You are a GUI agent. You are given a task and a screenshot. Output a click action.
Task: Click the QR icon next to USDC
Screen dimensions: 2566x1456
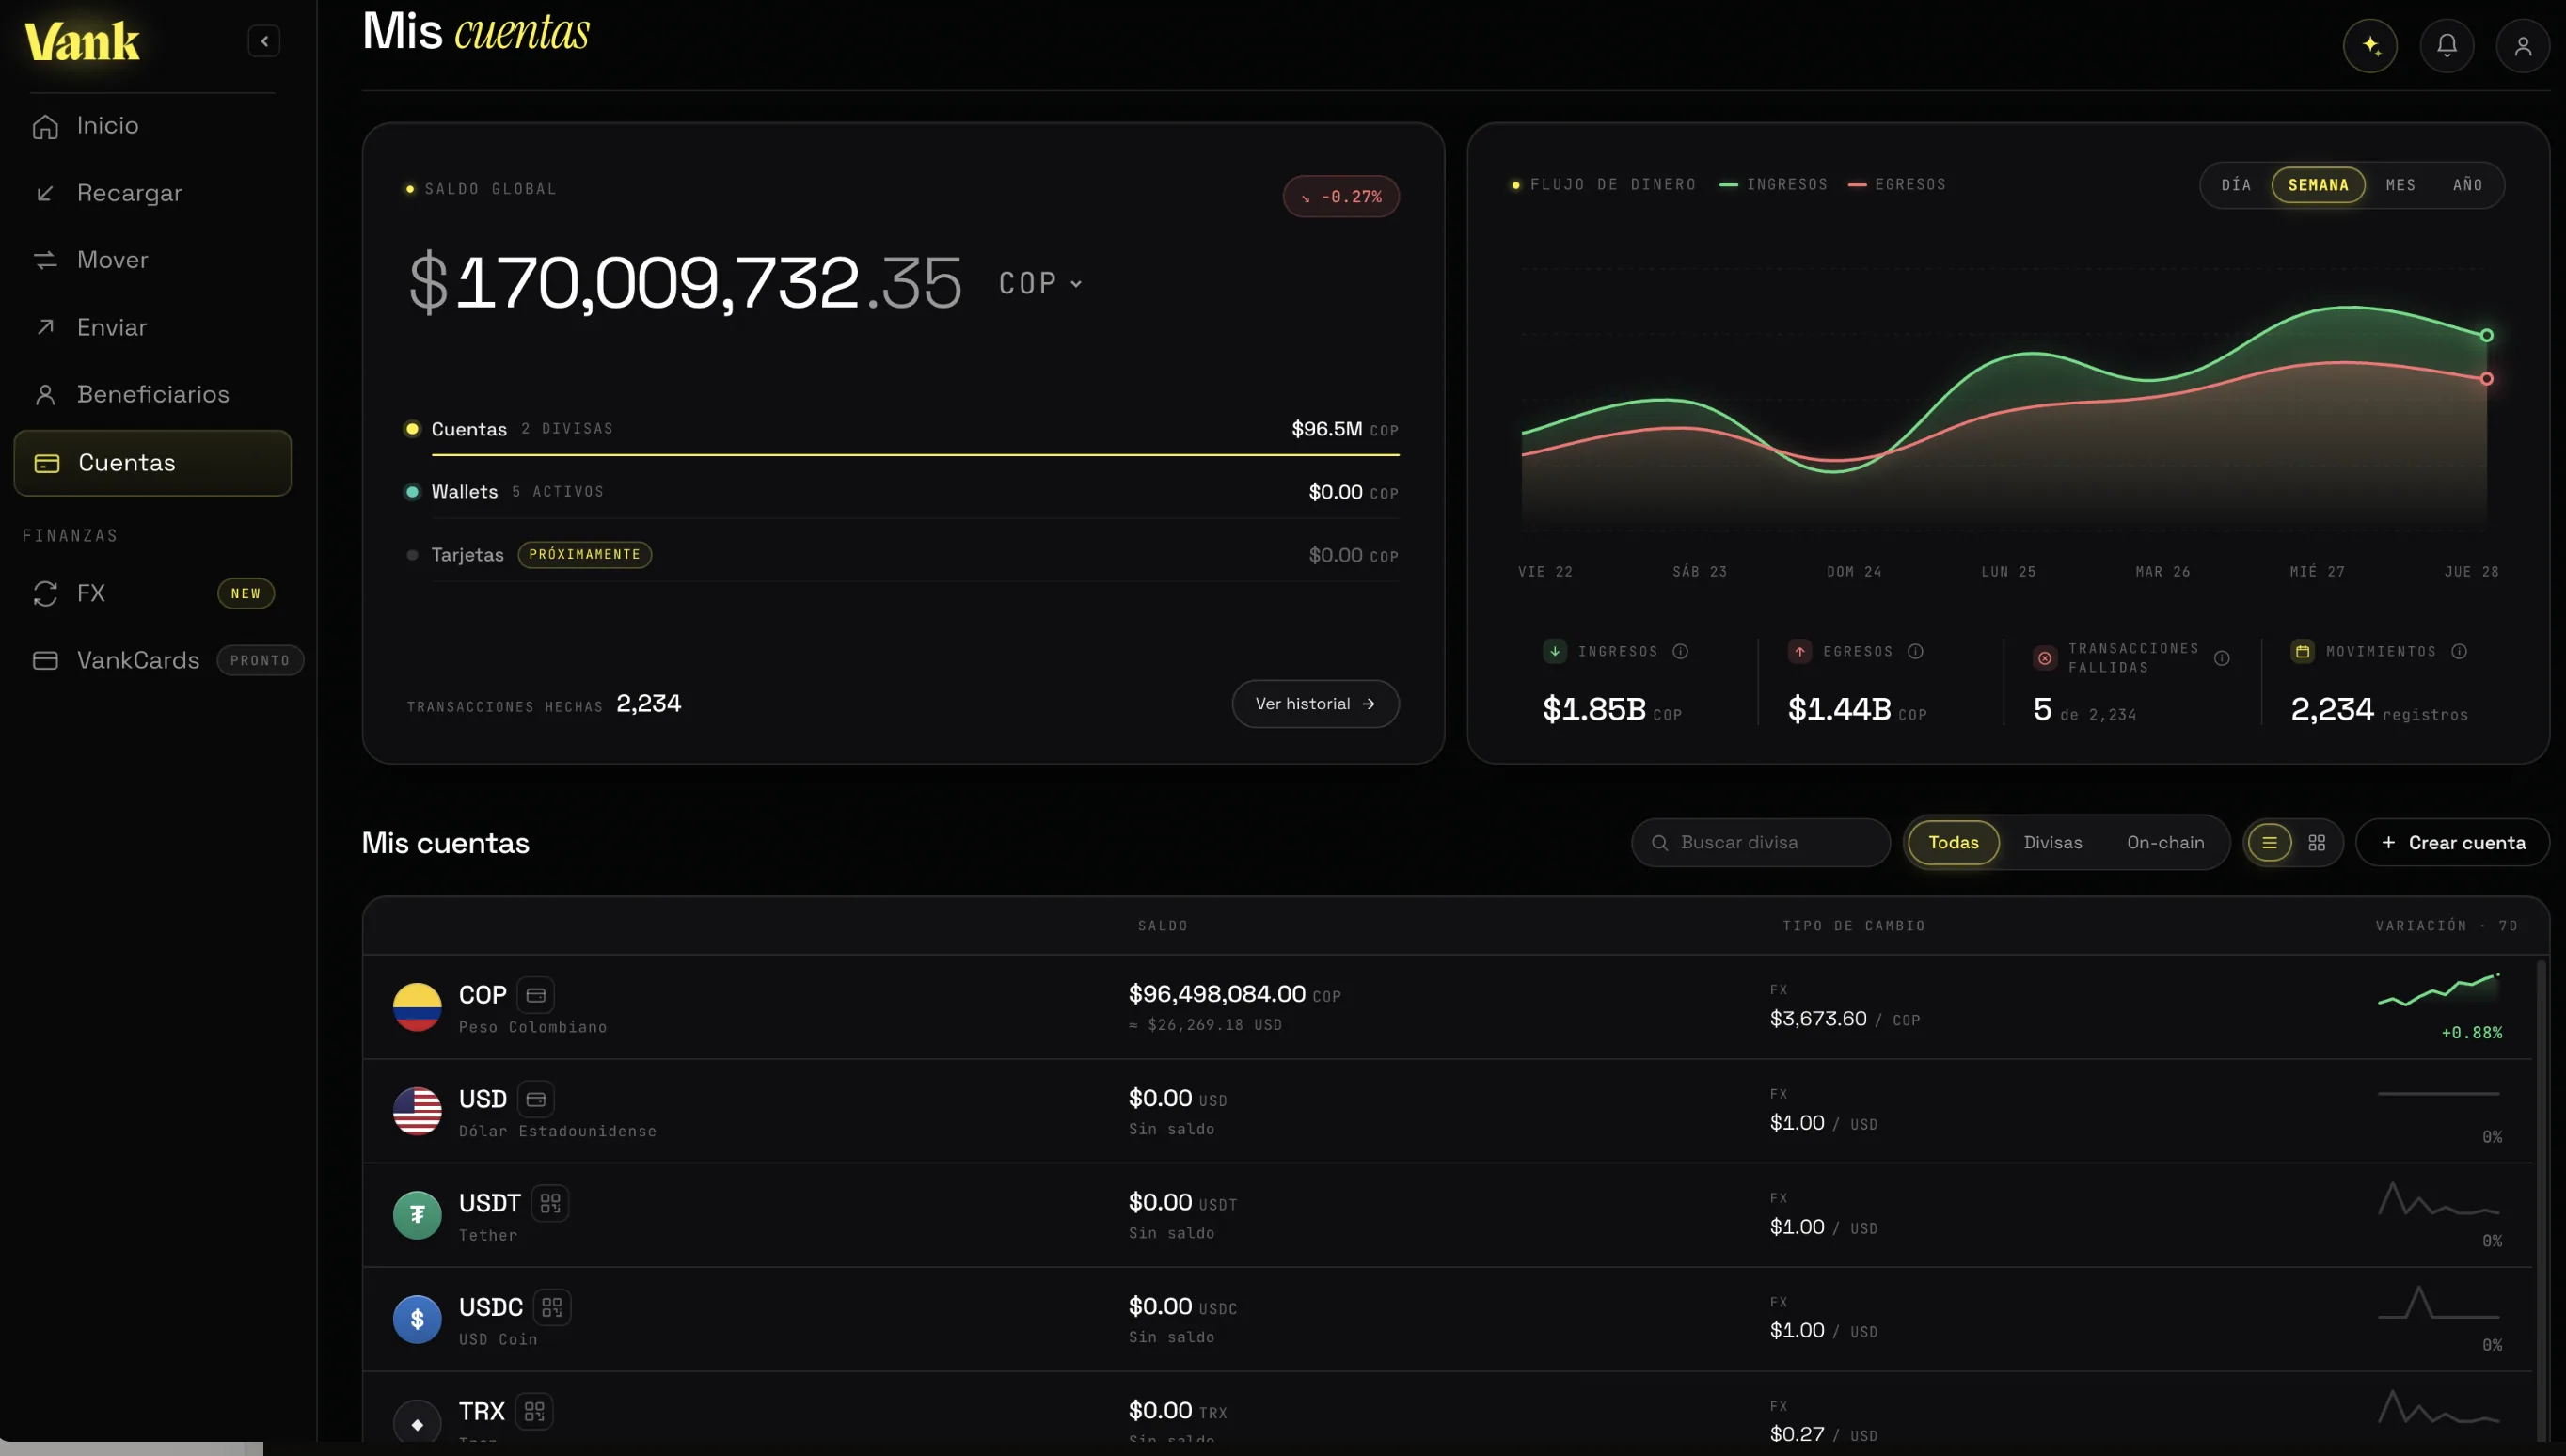coord(552,1307)
